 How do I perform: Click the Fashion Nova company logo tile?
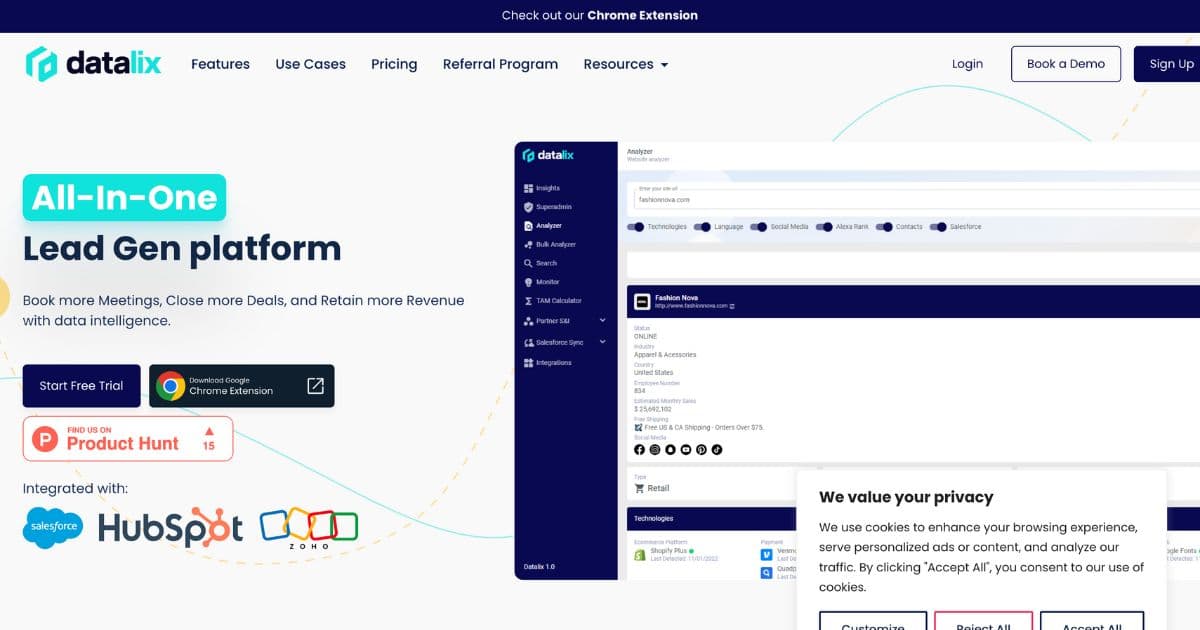642,301
